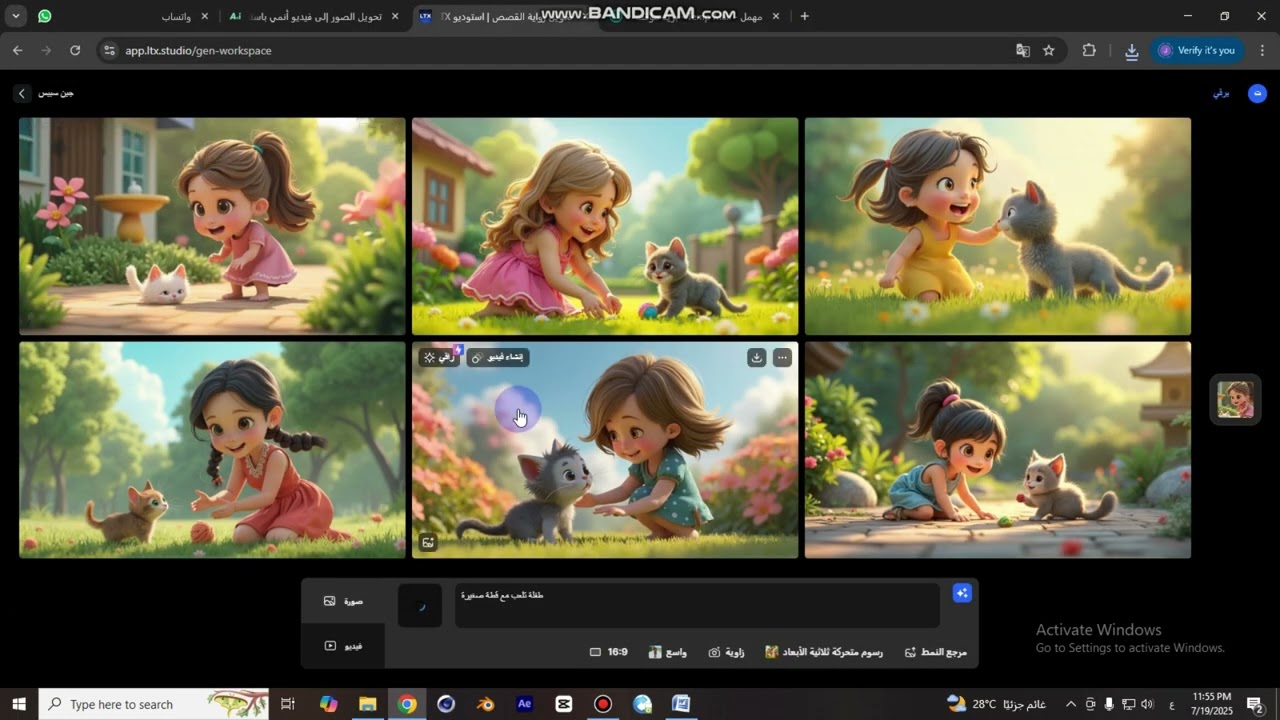Open the واسع wide shot selector
The width and height of the screenshot is (1280, 720).
point(668,652)
